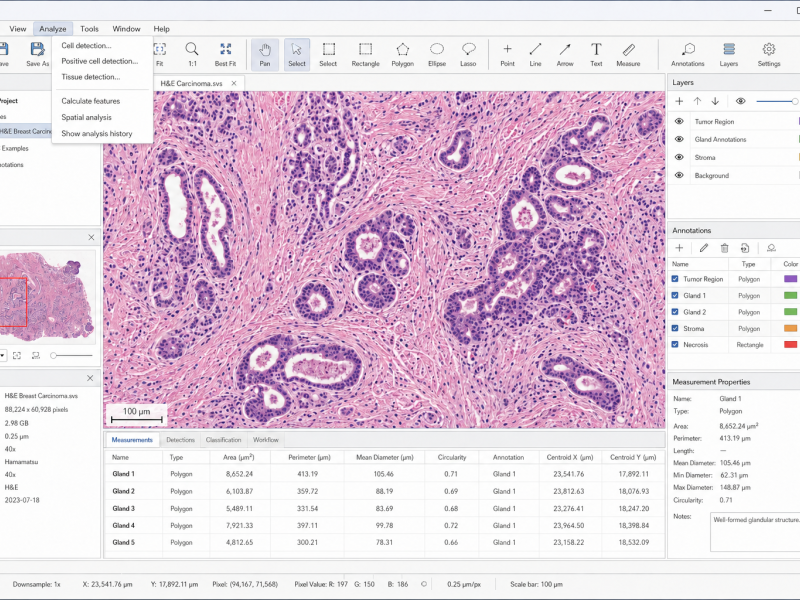This screenshot has height=600, width=800.
Task: Close the H&E Carcinoma.svs tab
Action: click(x=234, y=83)
